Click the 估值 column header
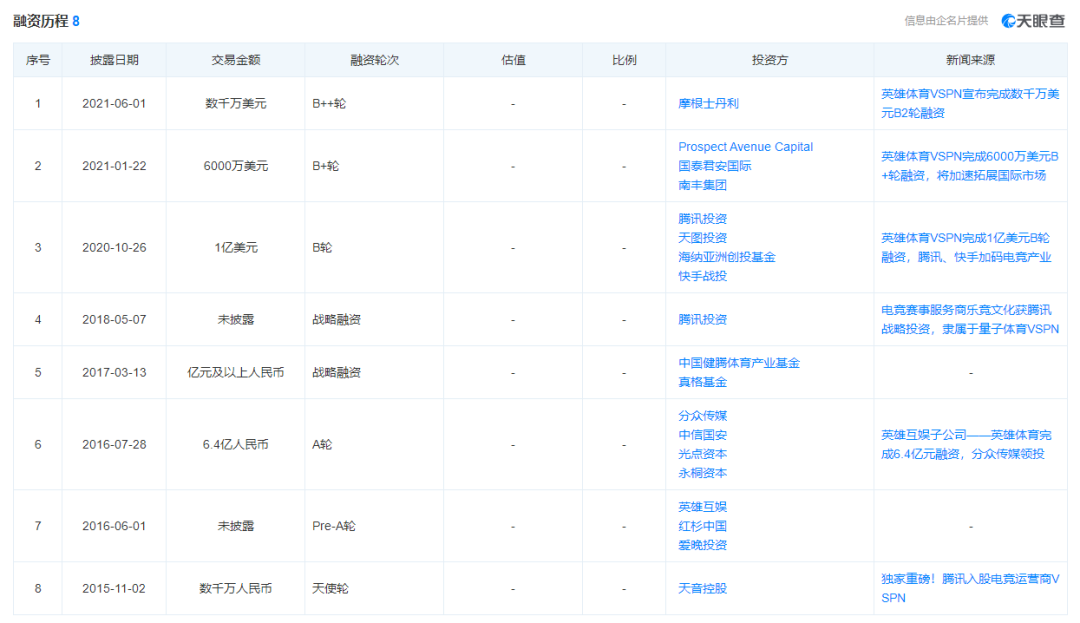Image resolution: width=1080 pixels, height=623 pixels. point(513,60)
